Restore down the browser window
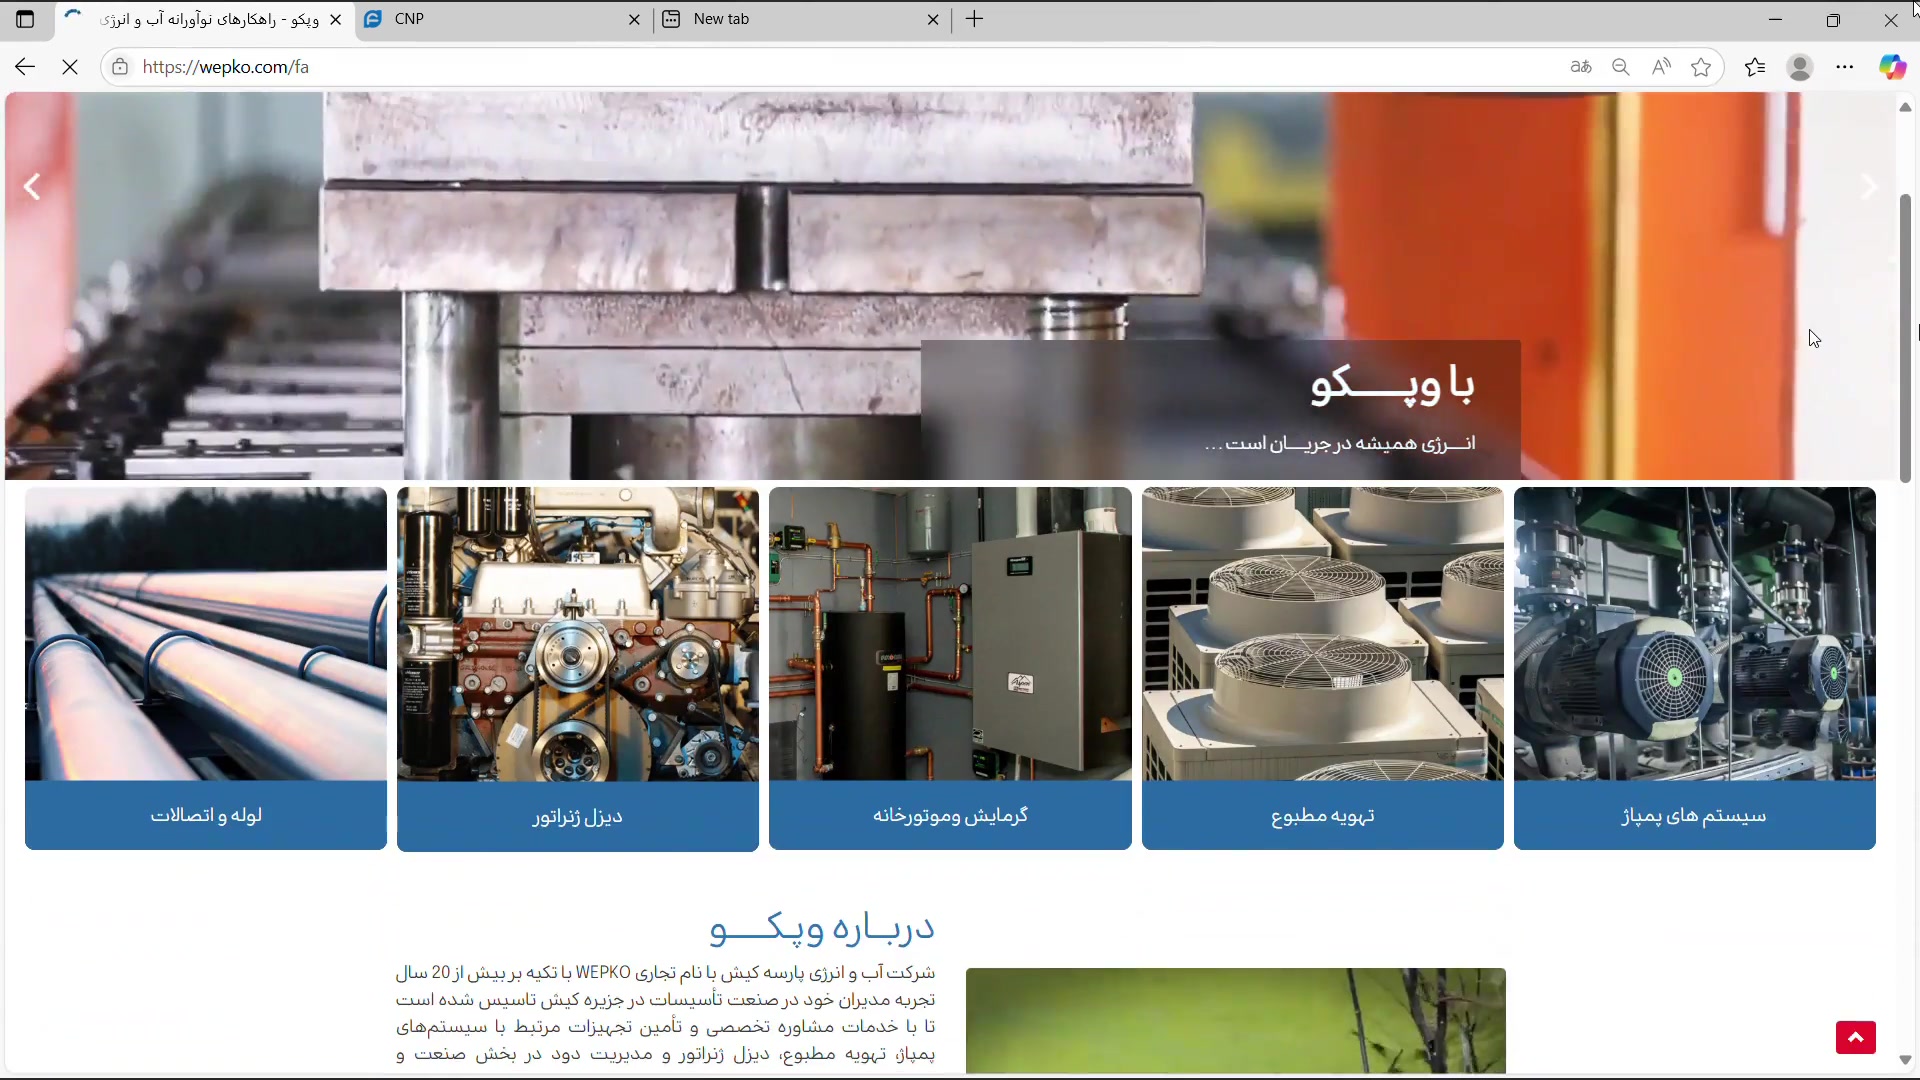 (x=1833, y=19)
